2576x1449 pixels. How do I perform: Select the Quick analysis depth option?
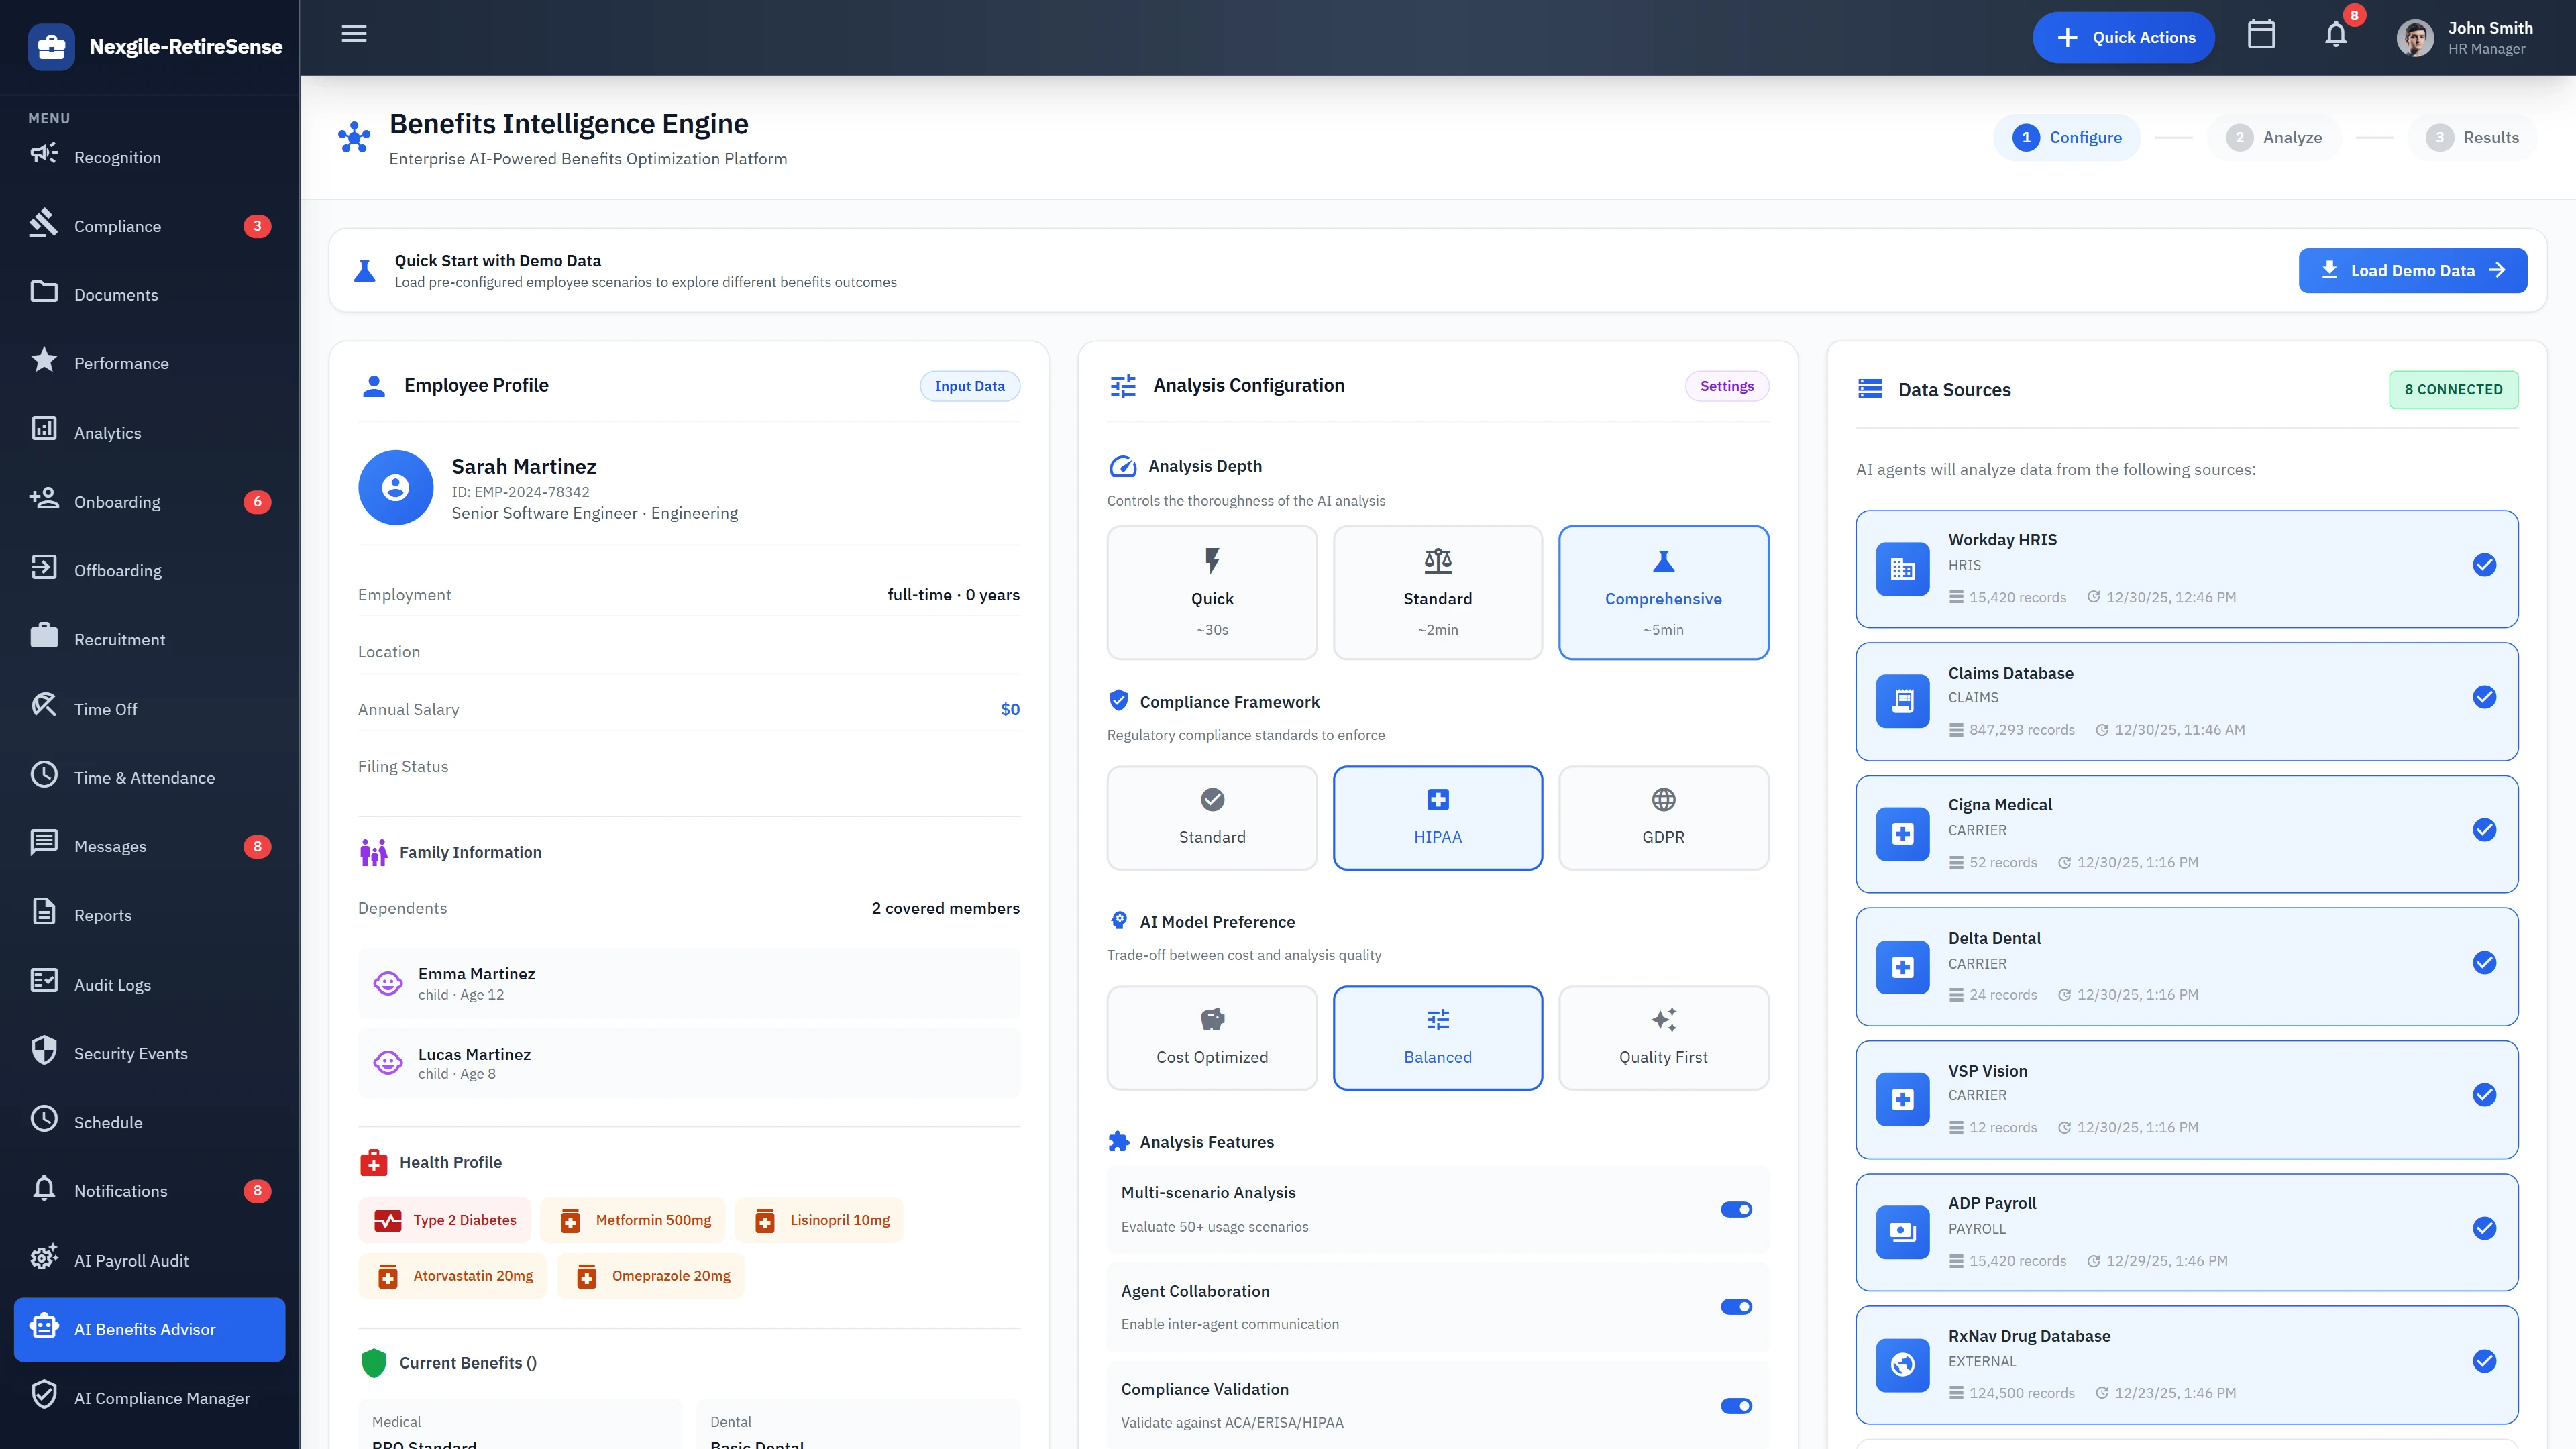point(1212,592)
